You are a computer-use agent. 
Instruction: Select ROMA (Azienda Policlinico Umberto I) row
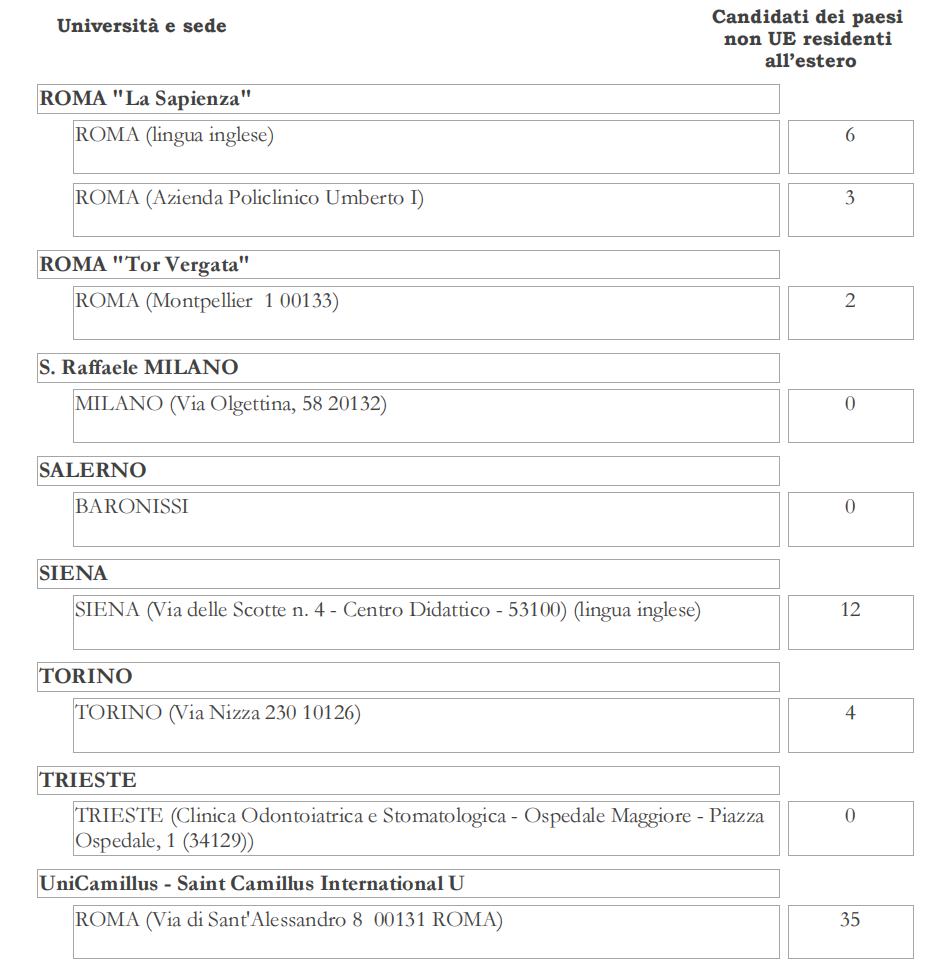coord(426,210)
